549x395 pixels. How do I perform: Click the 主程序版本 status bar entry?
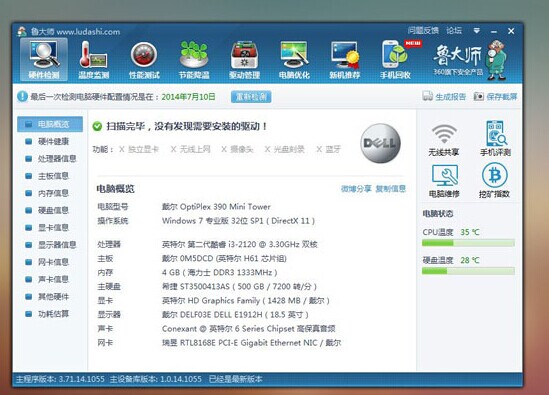[x=60, y=379]
